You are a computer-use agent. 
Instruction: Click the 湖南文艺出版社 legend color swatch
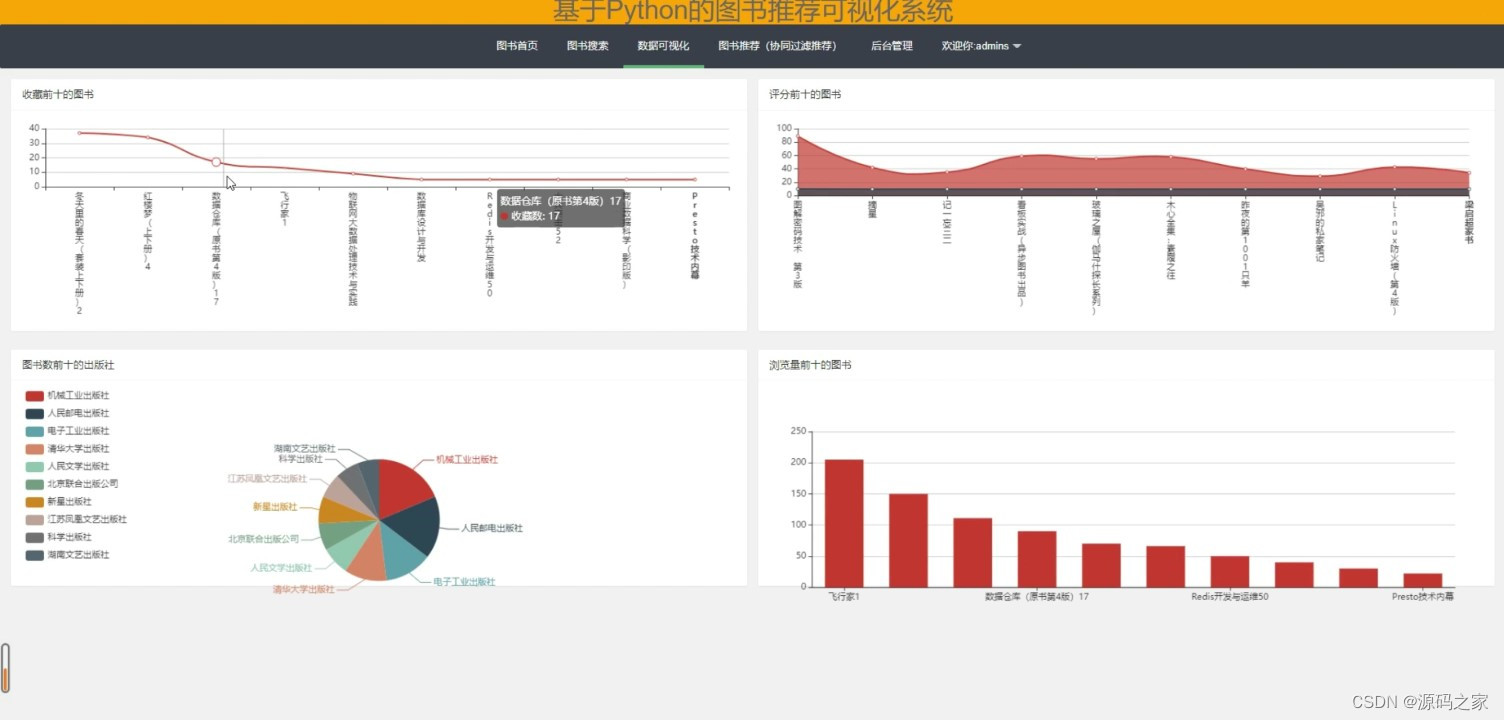tap(35, 555)
